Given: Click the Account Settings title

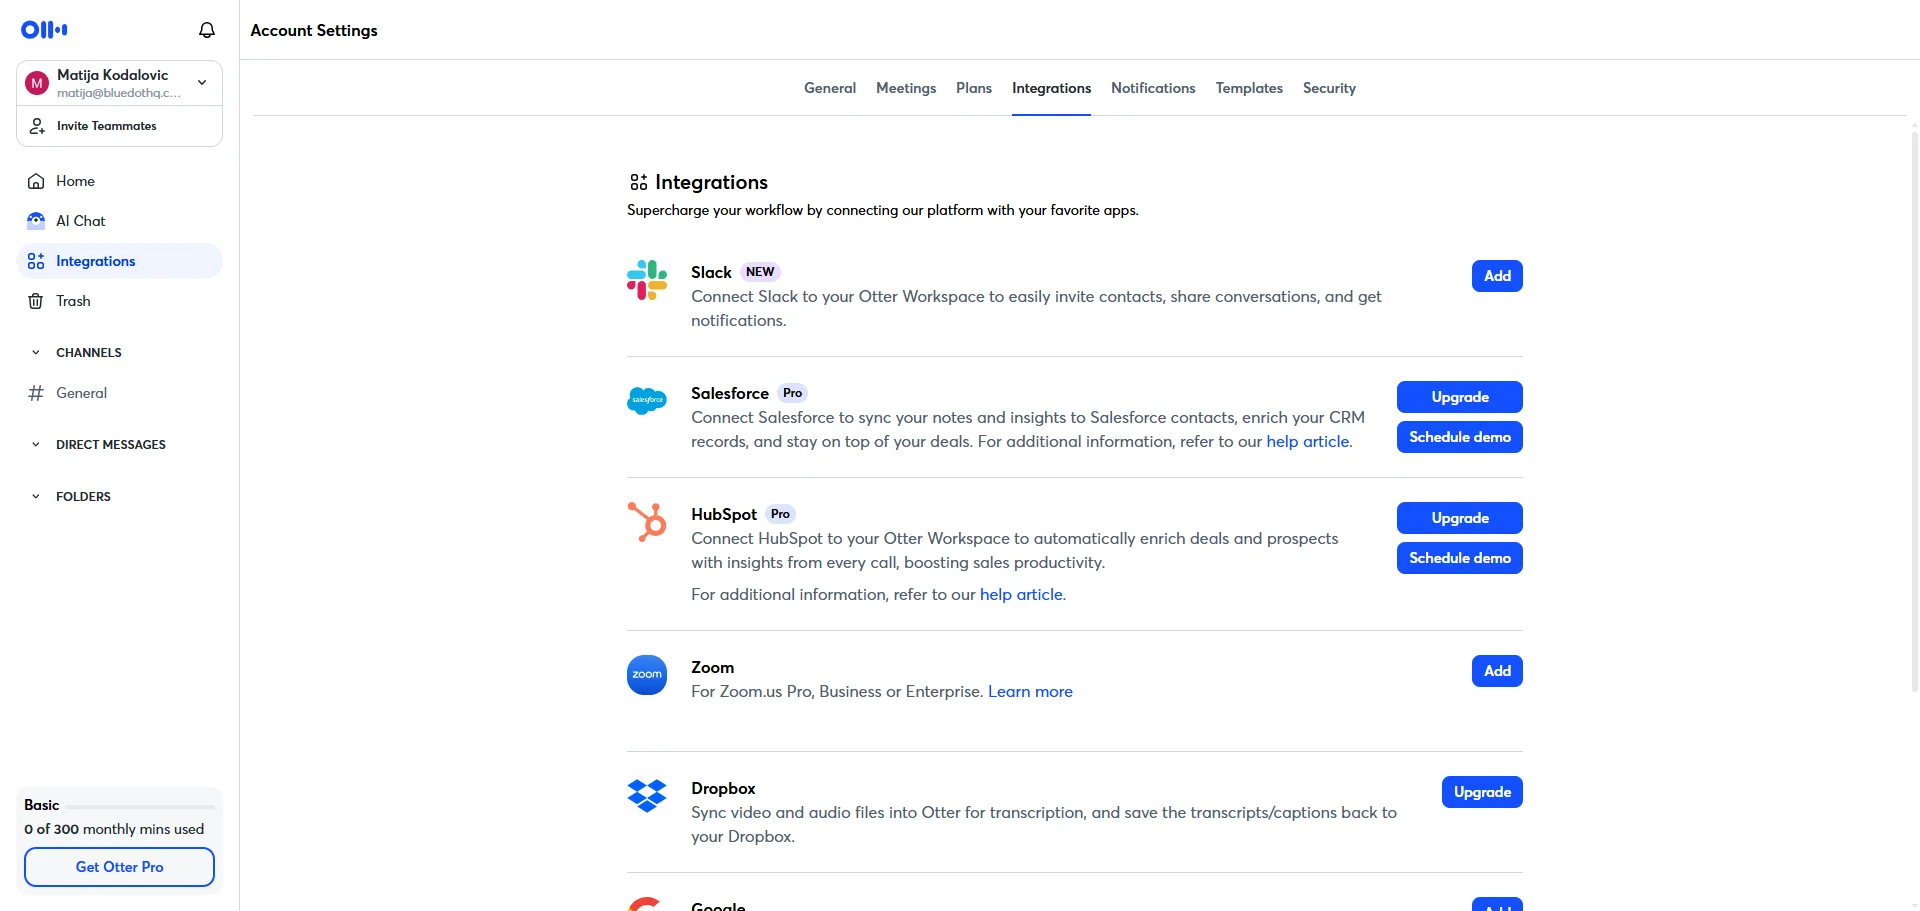Looking at the screenshot, I should coord(314,30).
